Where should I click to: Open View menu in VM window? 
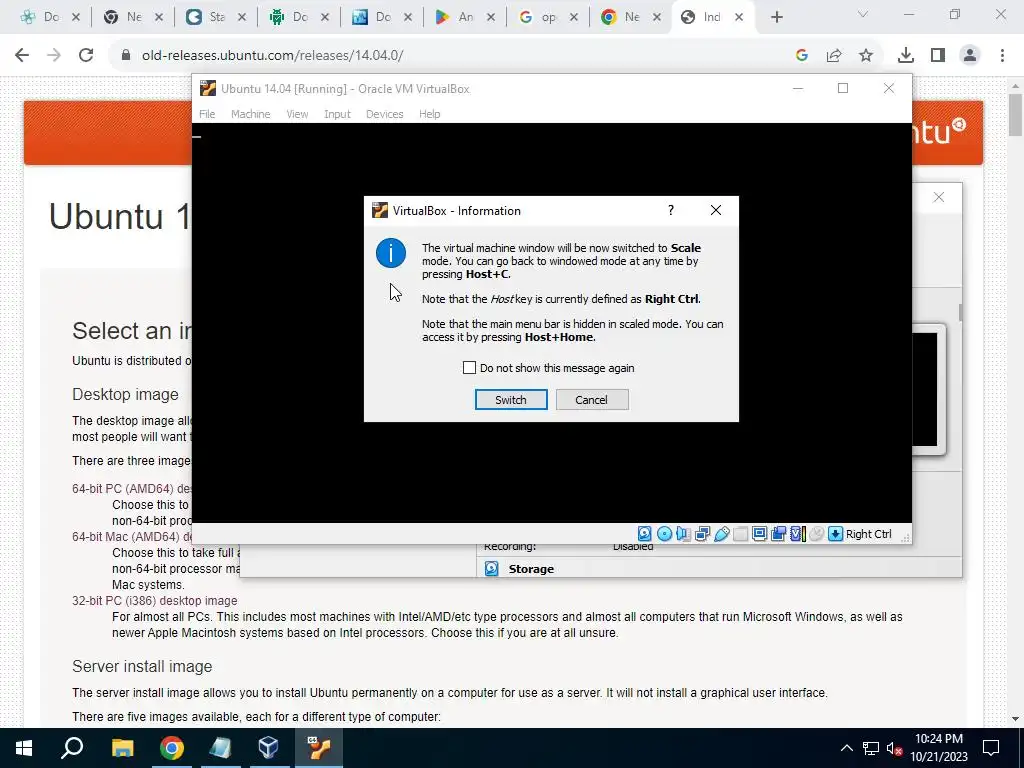[x=297, y=114]
